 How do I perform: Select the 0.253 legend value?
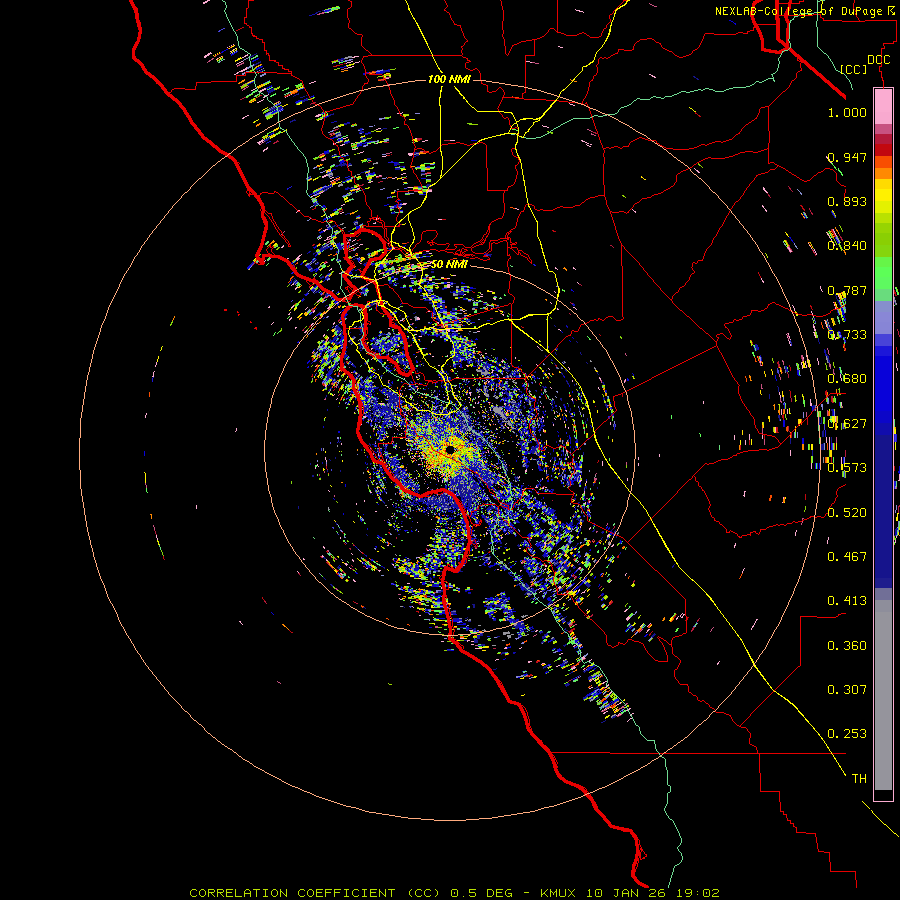tap(847, 734)
